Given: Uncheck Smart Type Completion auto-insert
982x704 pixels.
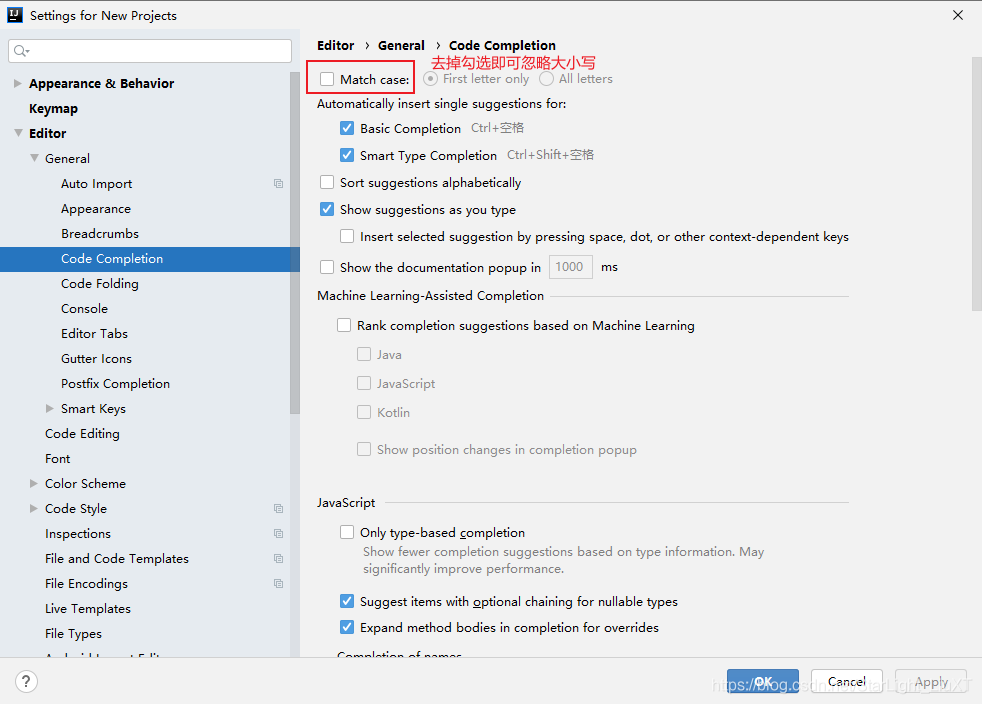Looking at the screenshot, I should click(x=347, y=155).
